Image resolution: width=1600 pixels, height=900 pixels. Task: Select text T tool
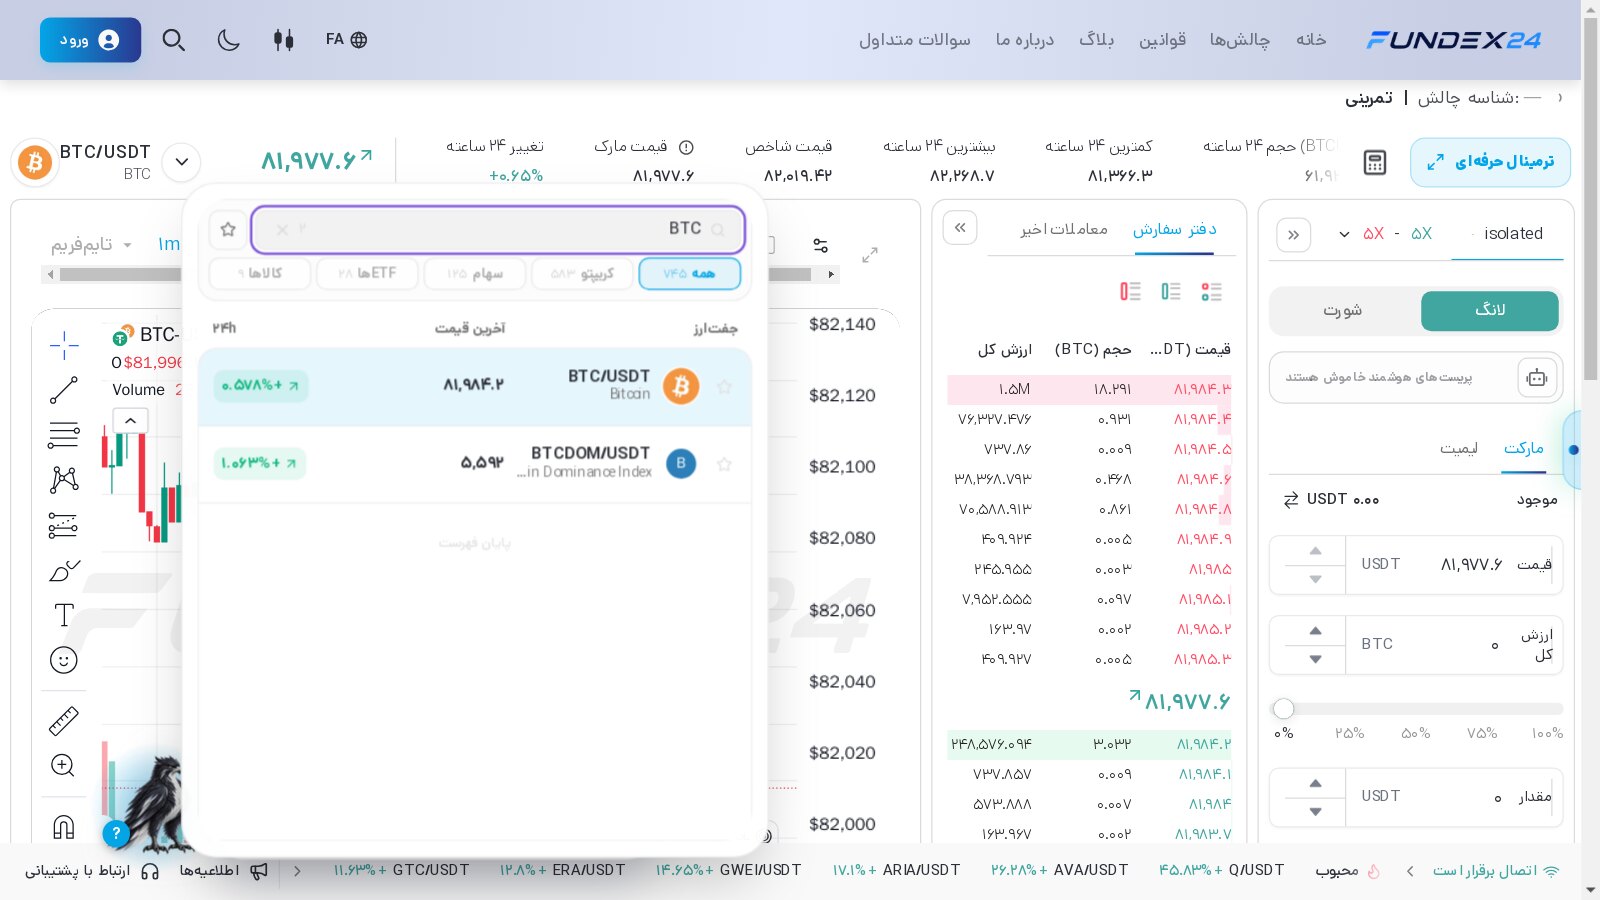(x=64, y=615)
